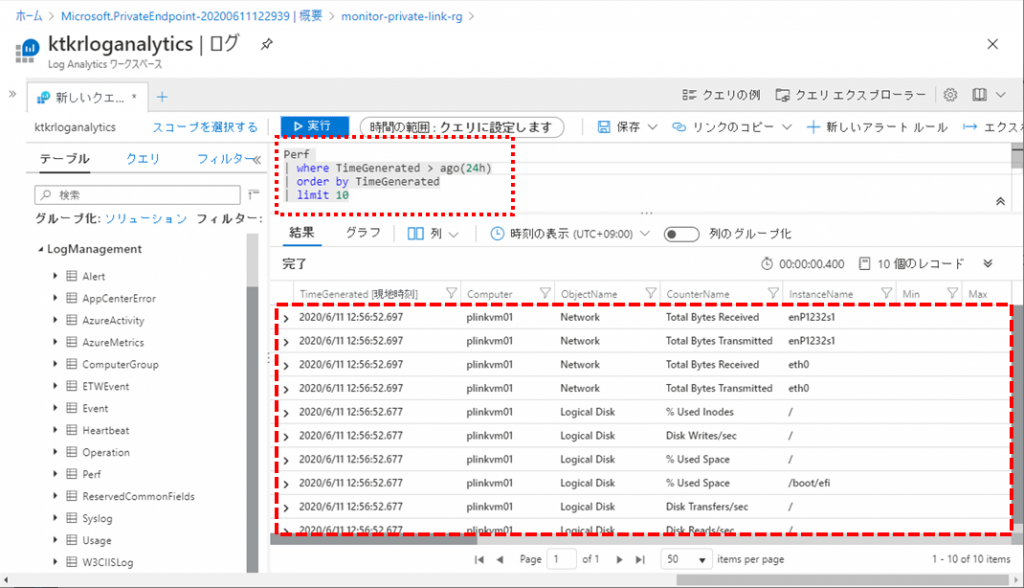Open time display UTC+09:00 dropdown
1024x588 pixels.
click(x=570, y=234)
